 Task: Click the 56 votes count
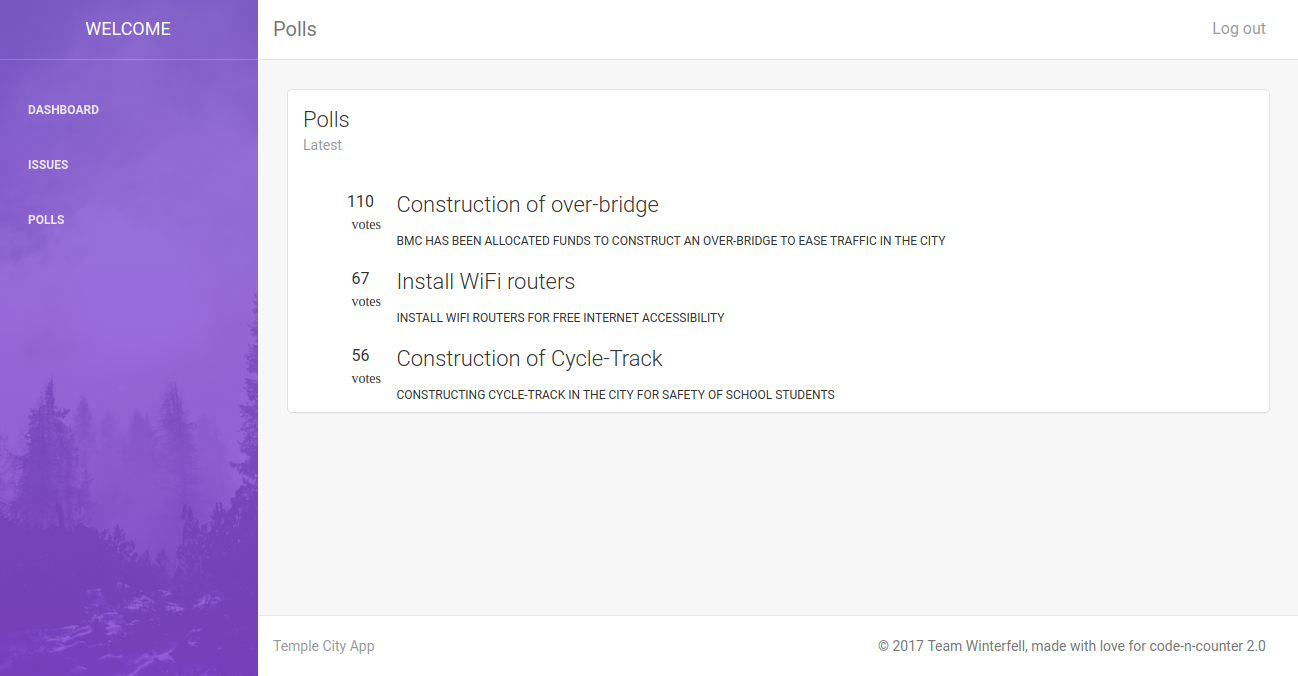[360, 355]
